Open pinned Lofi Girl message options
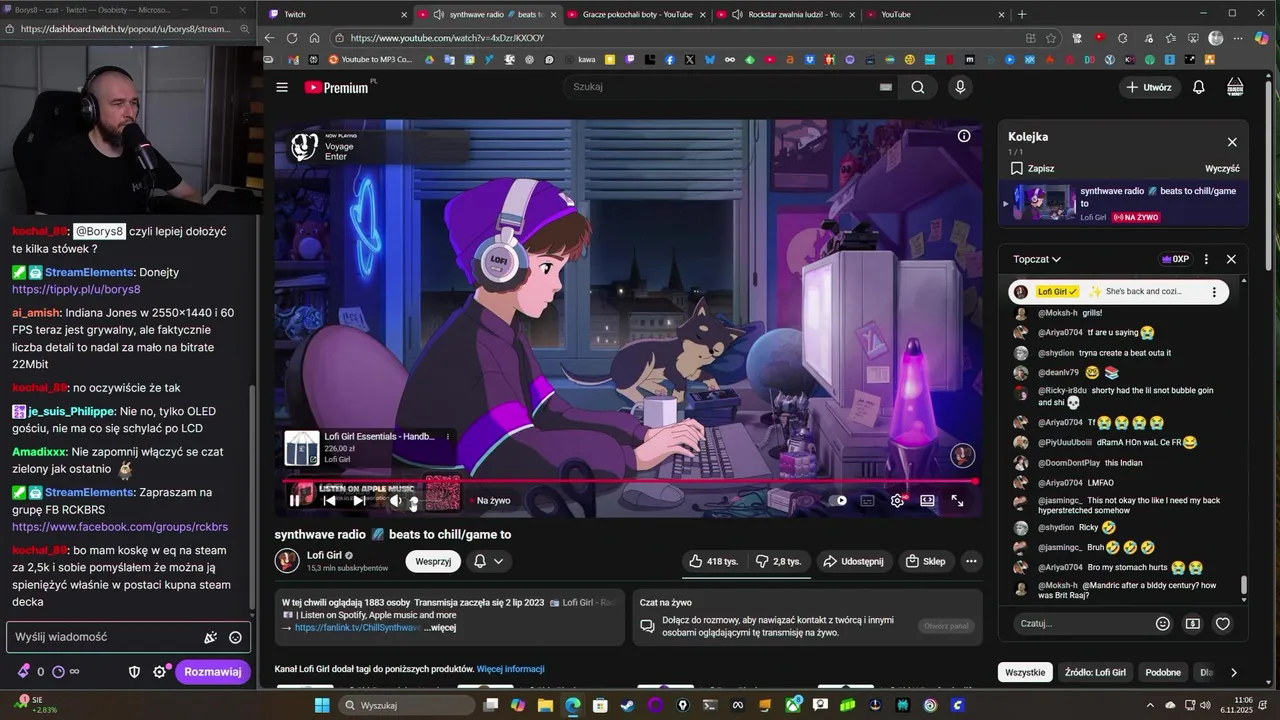 click(1214, 292)
